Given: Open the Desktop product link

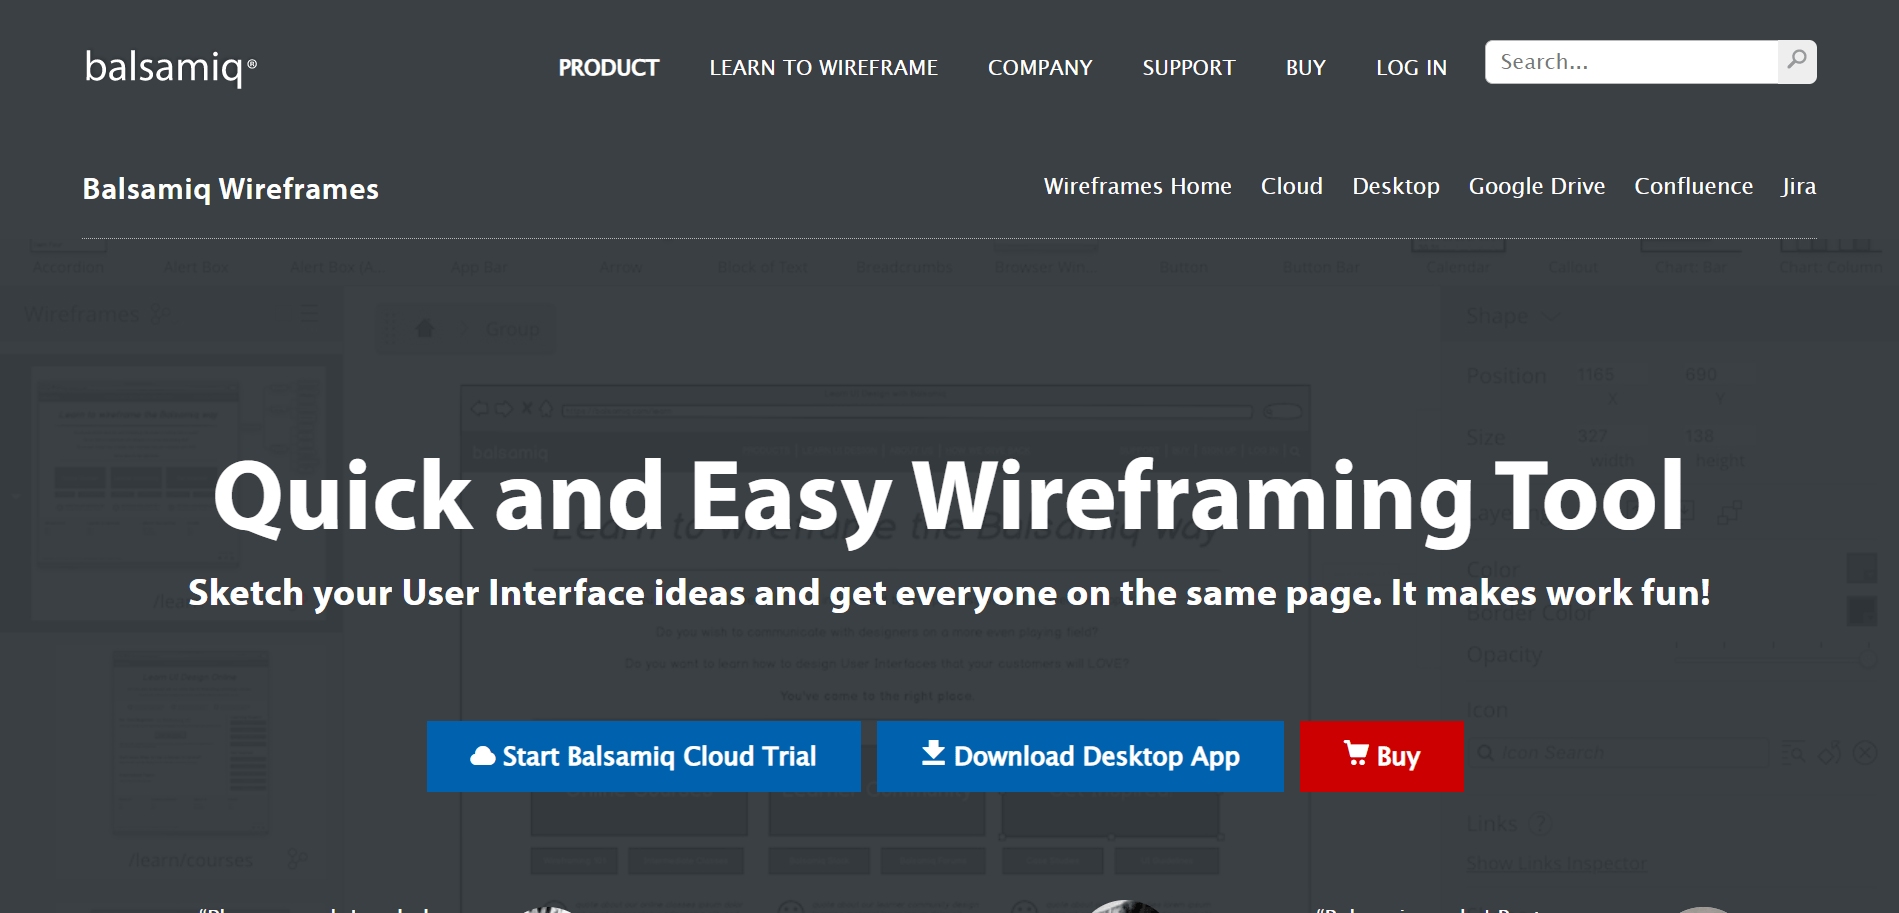Looking at the screenshot, I should point(1396,187).
